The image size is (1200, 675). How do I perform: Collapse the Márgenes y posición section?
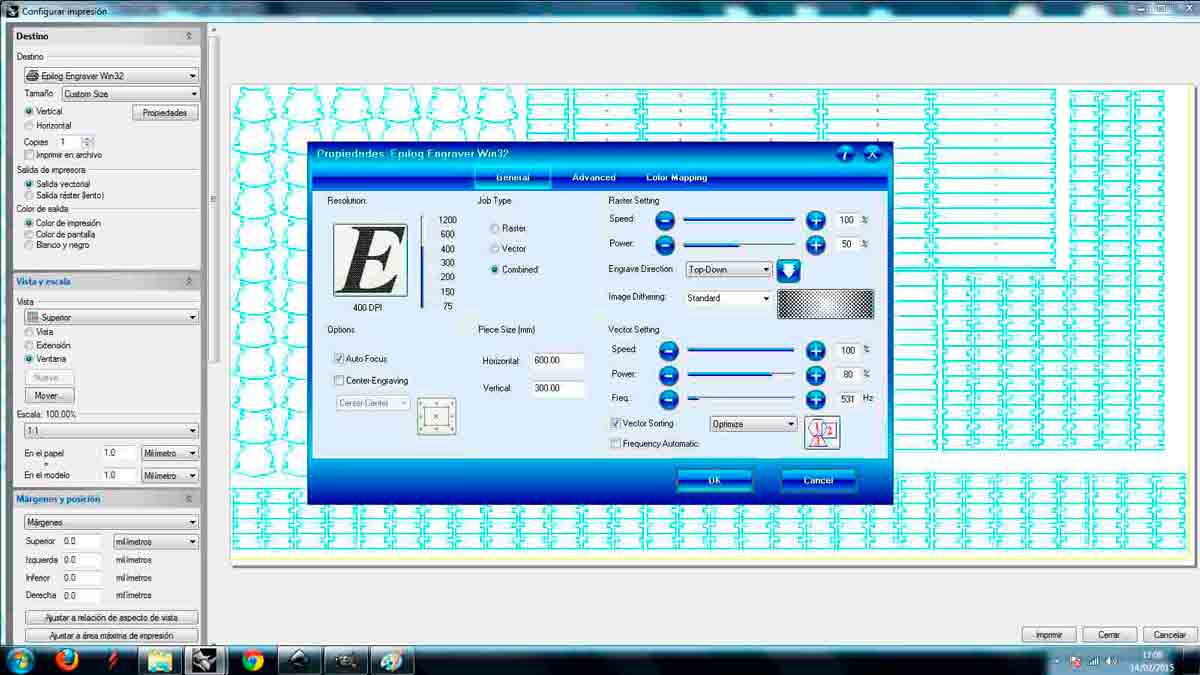(189, 499)
